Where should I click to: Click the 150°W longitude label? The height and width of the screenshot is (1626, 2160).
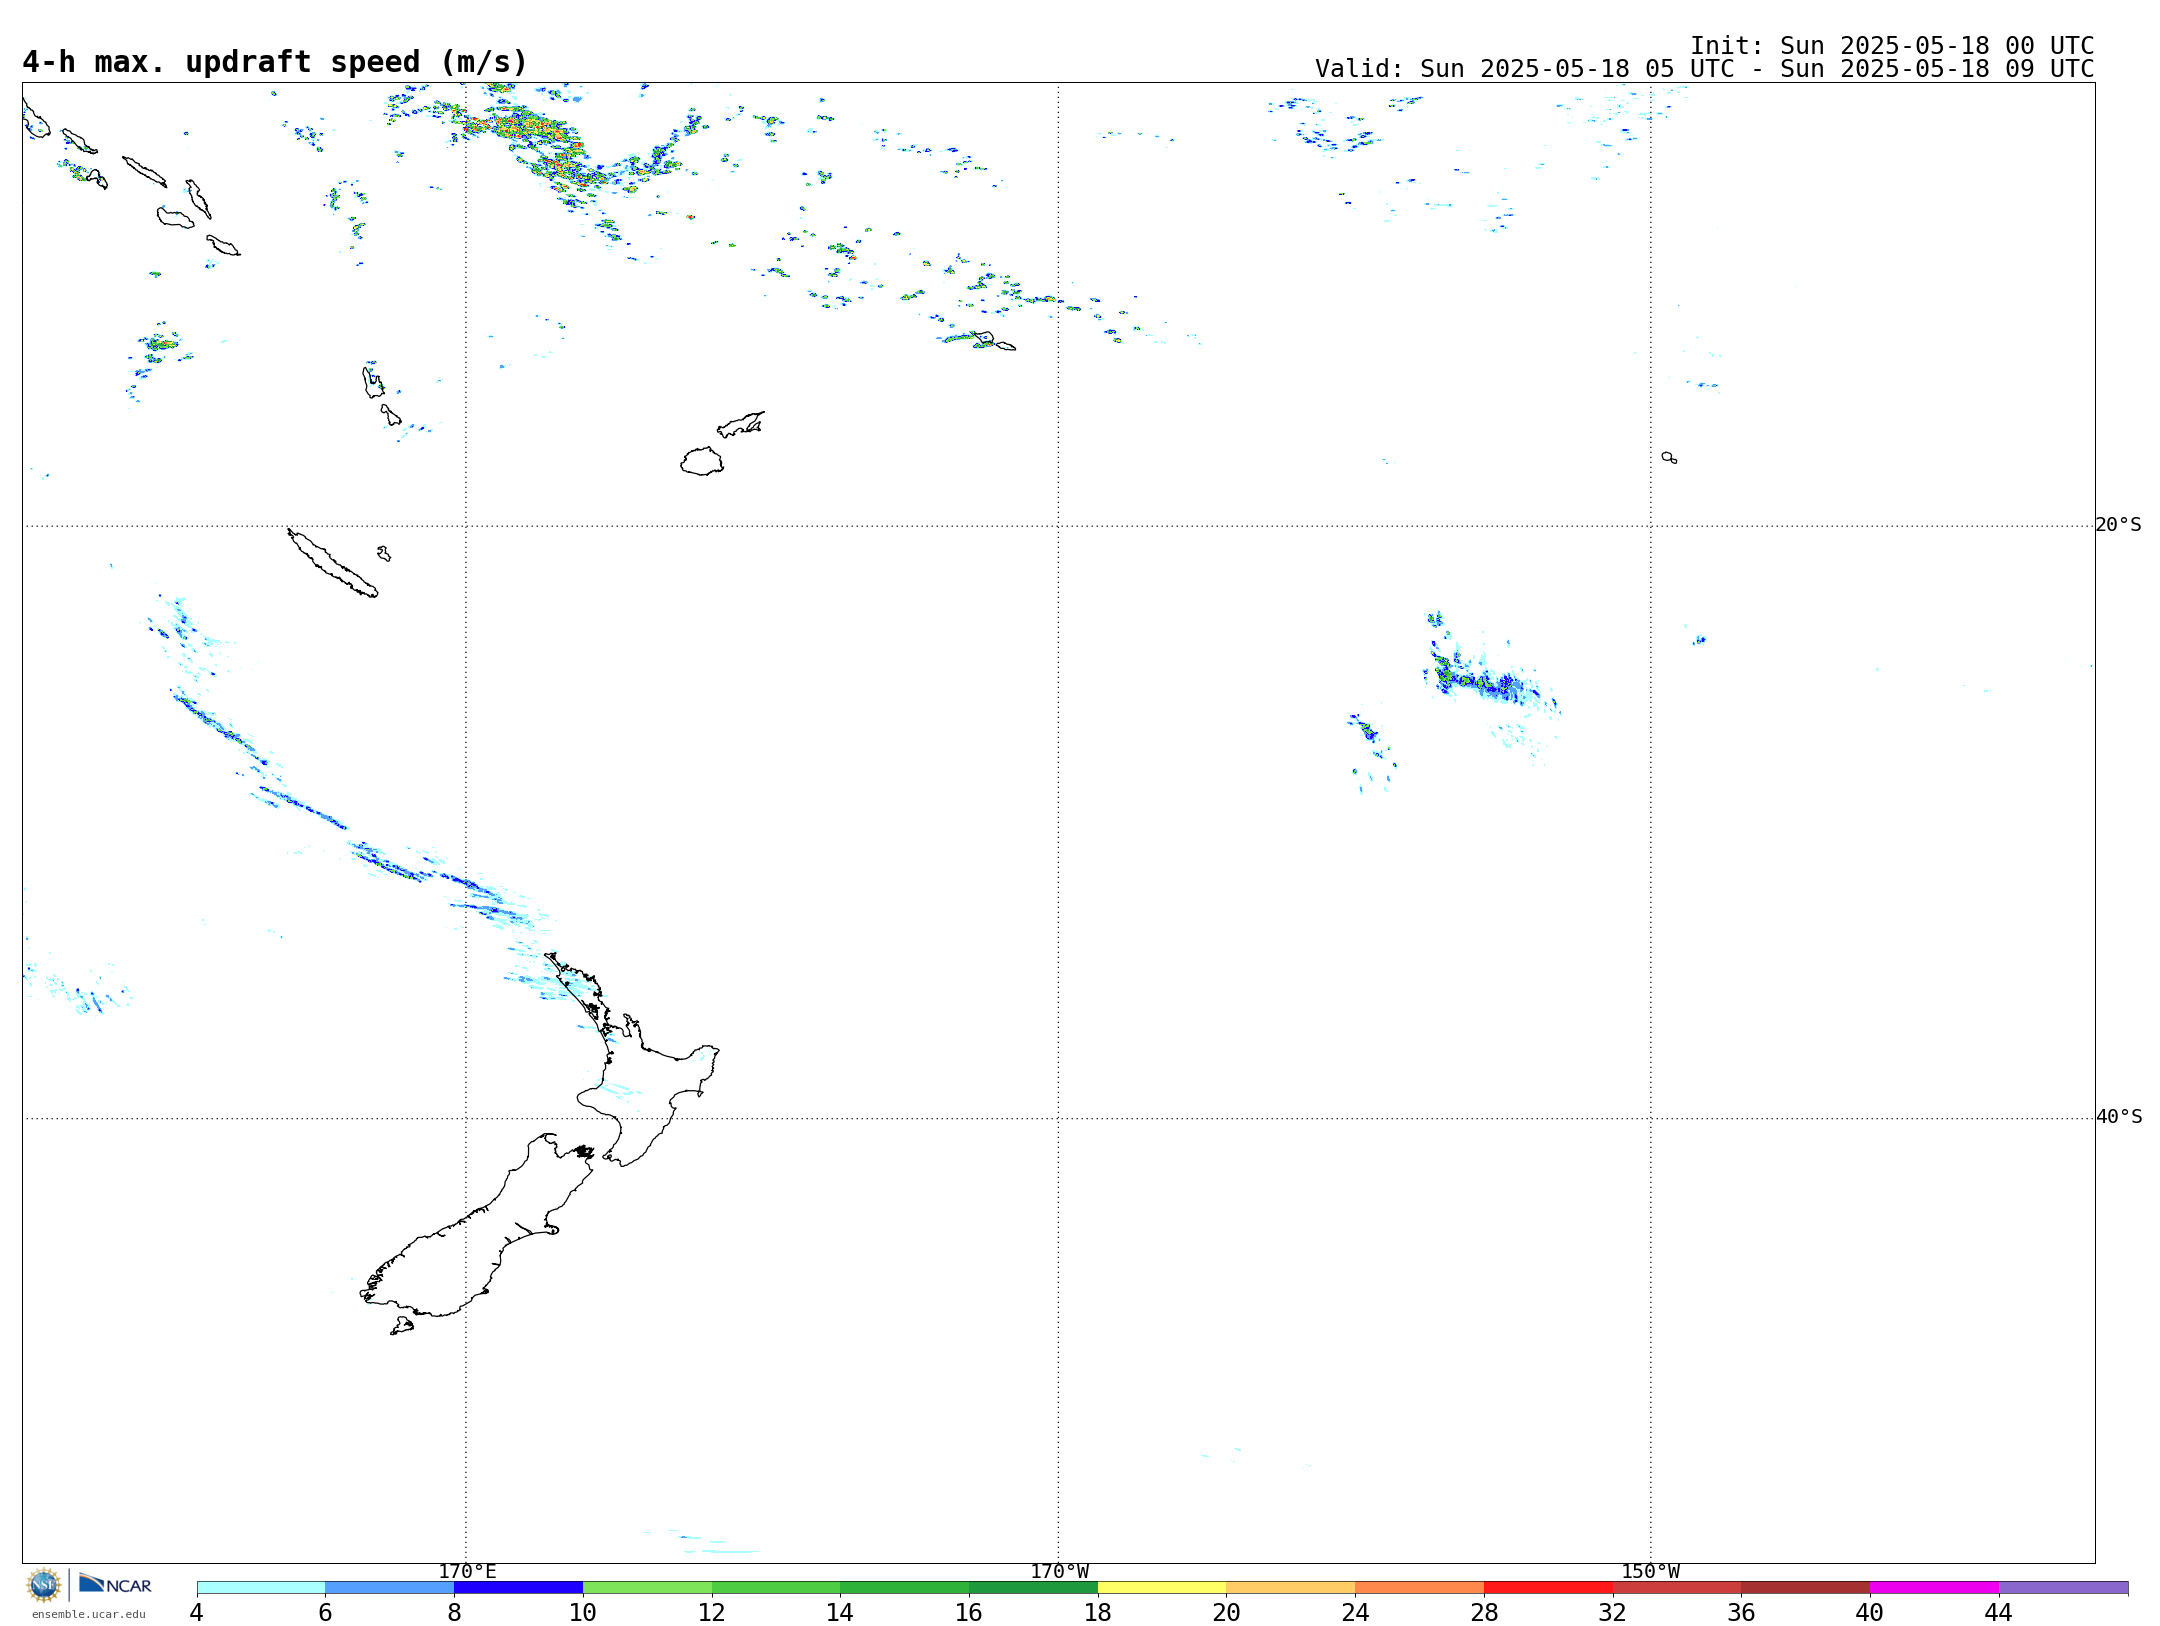click(1650, 1572)
